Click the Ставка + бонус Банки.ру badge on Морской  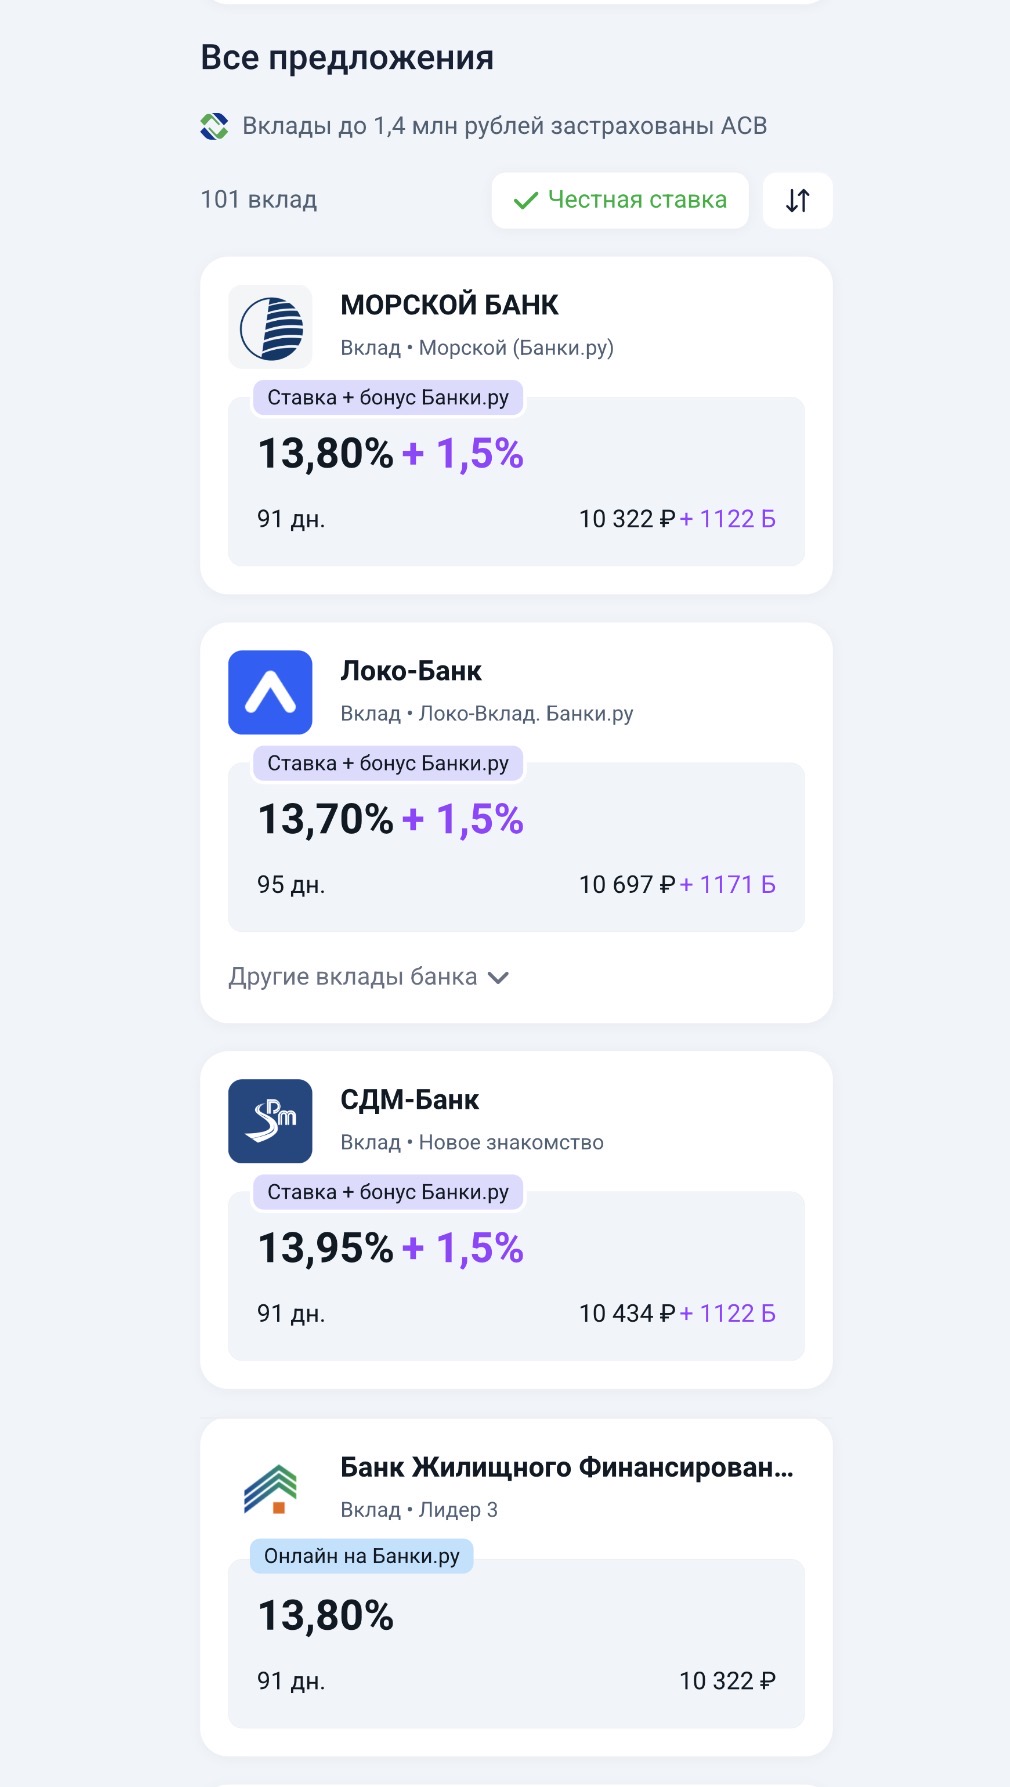point(388,398)
